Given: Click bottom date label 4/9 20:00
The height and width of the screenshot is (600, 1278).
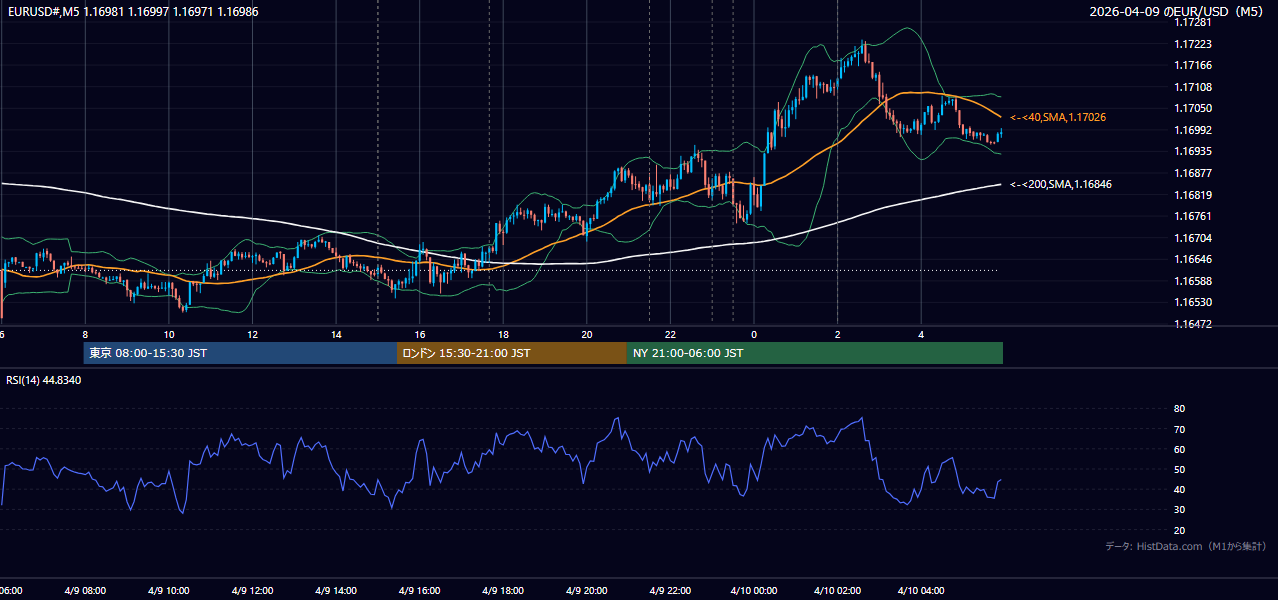Looking at the screenshot, I should click(586, 591).
